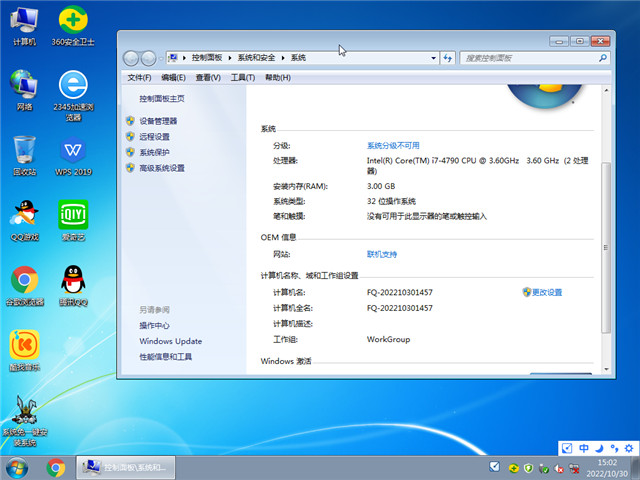The width and height of the screenshot is (640, 480).
Task: Open 设备管理器 from the left sidebar
Action: [164, 121]
